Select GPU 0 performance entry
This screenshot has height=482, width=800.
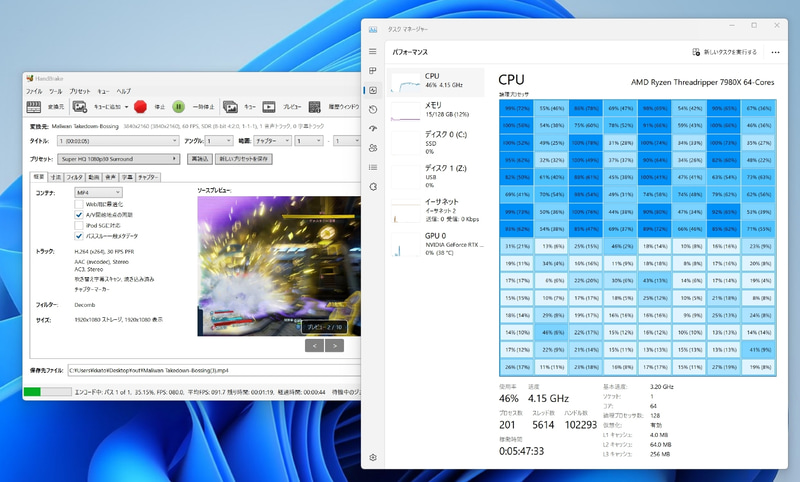[x=435, y=244]
